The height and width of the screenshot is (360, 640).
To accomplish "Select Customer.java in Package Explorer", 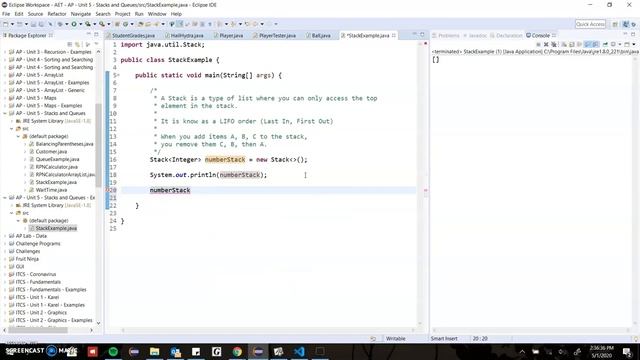I will pyautogui.click(x=51, y=151).
